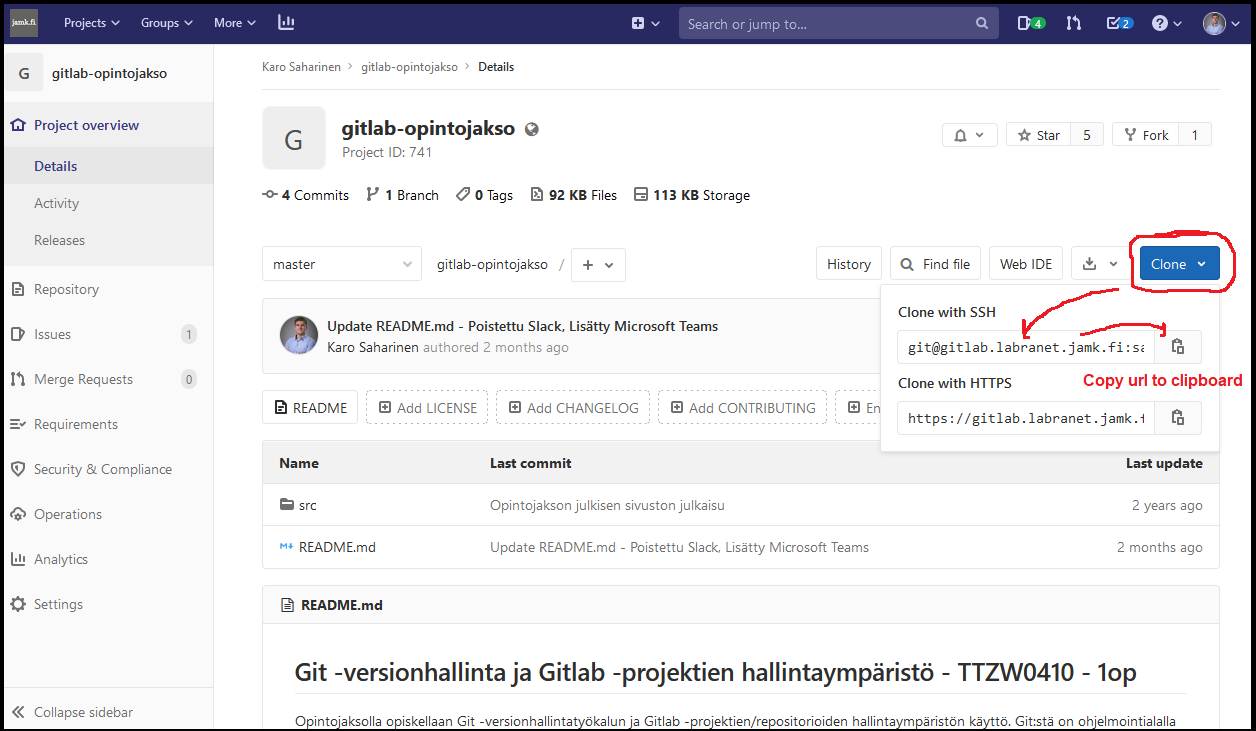Expand the plus add-file dropdown in repository
1256x731 pixels.
coord(598,265)
